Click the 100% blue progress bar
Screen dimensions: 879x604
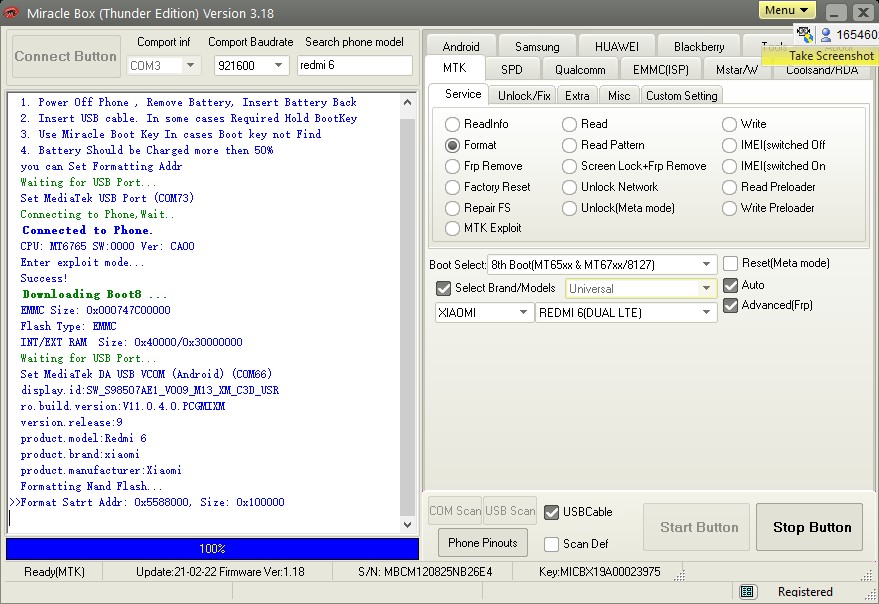(x=212, y=548)
